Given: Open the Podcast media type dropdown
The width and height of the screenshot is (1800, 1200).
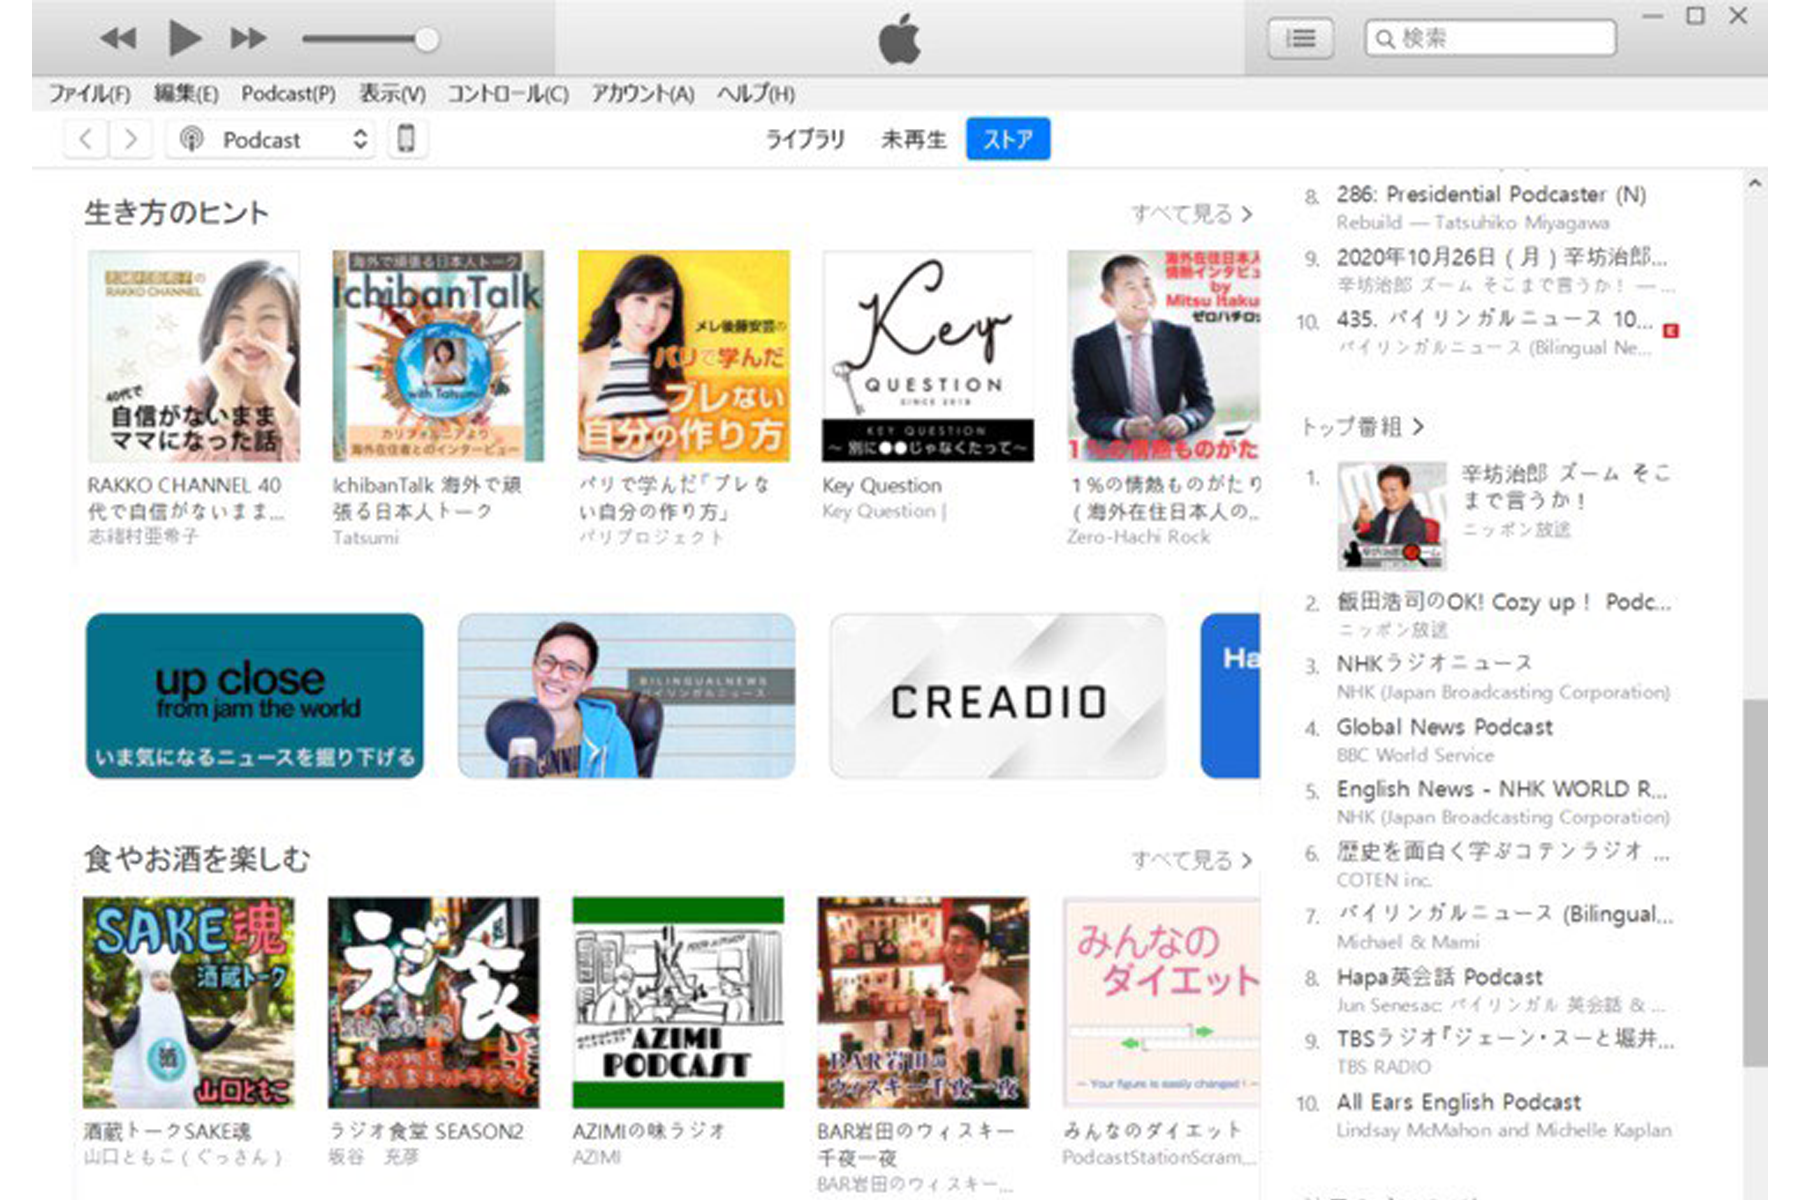Looking at the screenshot, I should (272, 139).
